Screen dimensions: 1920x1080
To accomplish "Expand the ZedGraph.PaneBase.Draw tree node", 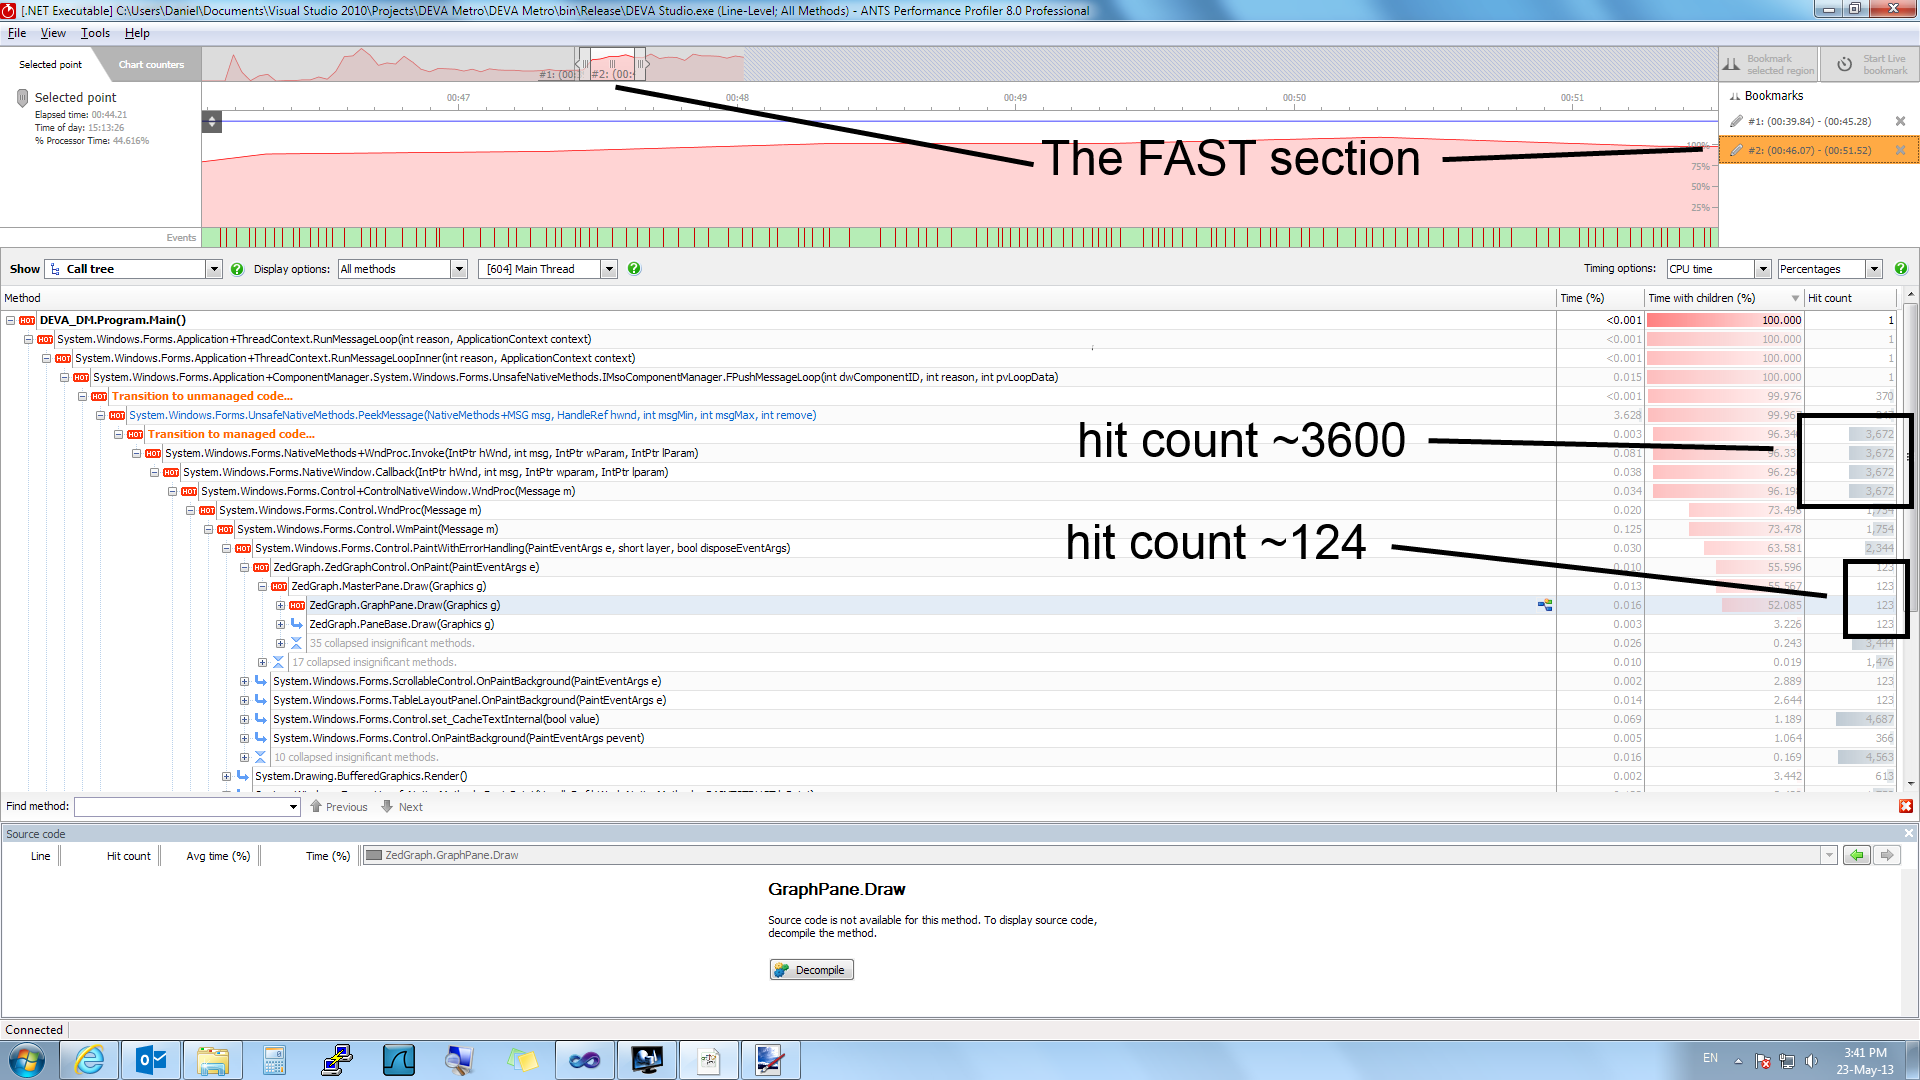I will pos(281,624).
